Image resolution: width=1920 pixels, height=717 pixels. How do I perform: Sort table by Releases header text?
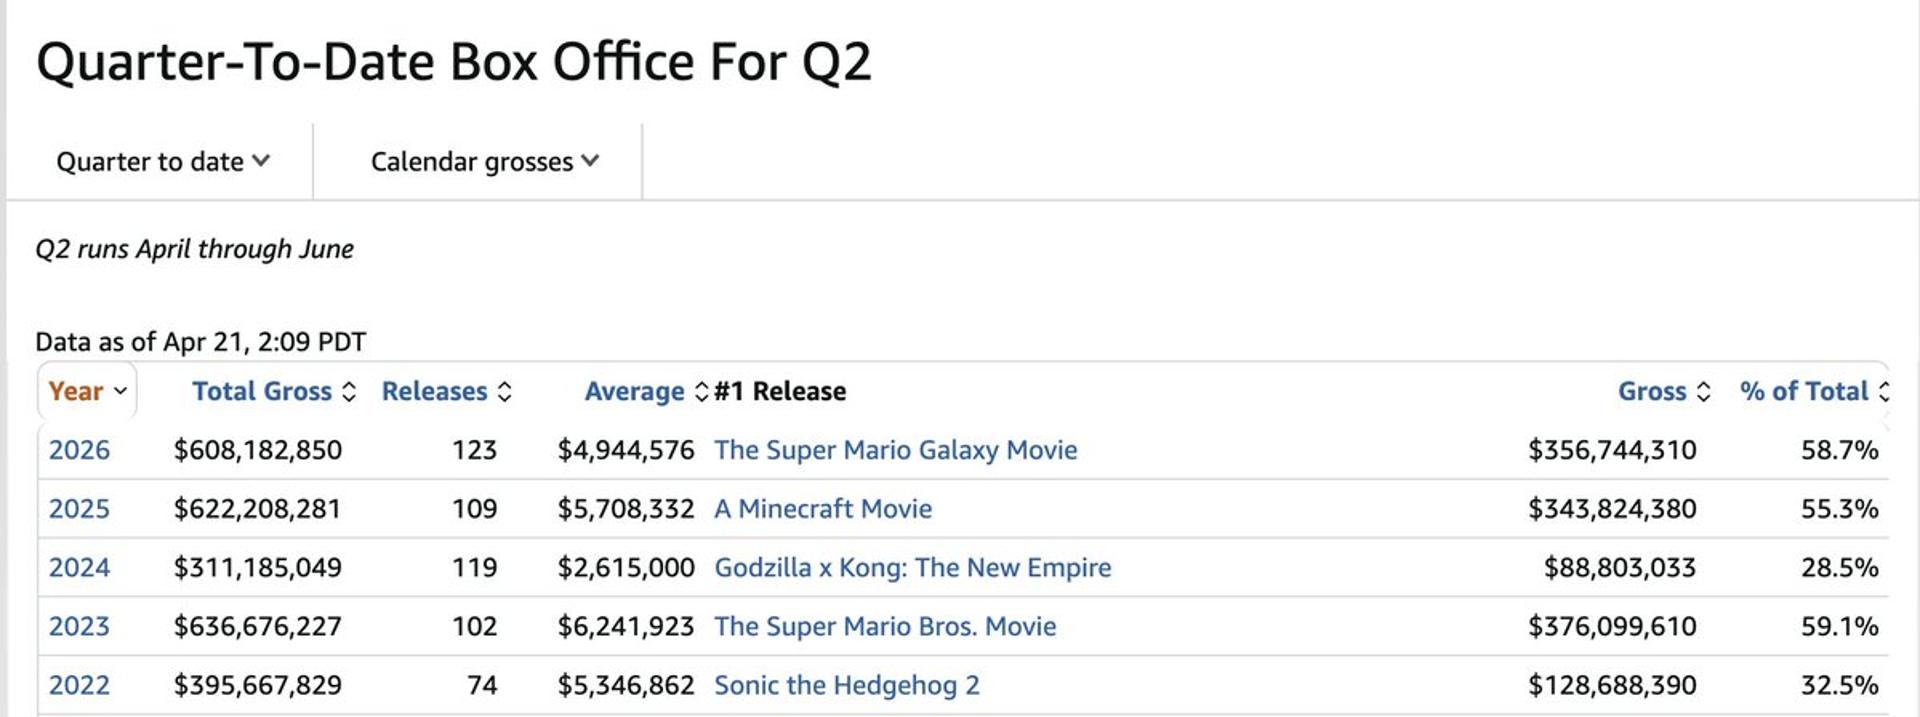tap(434, 391)
